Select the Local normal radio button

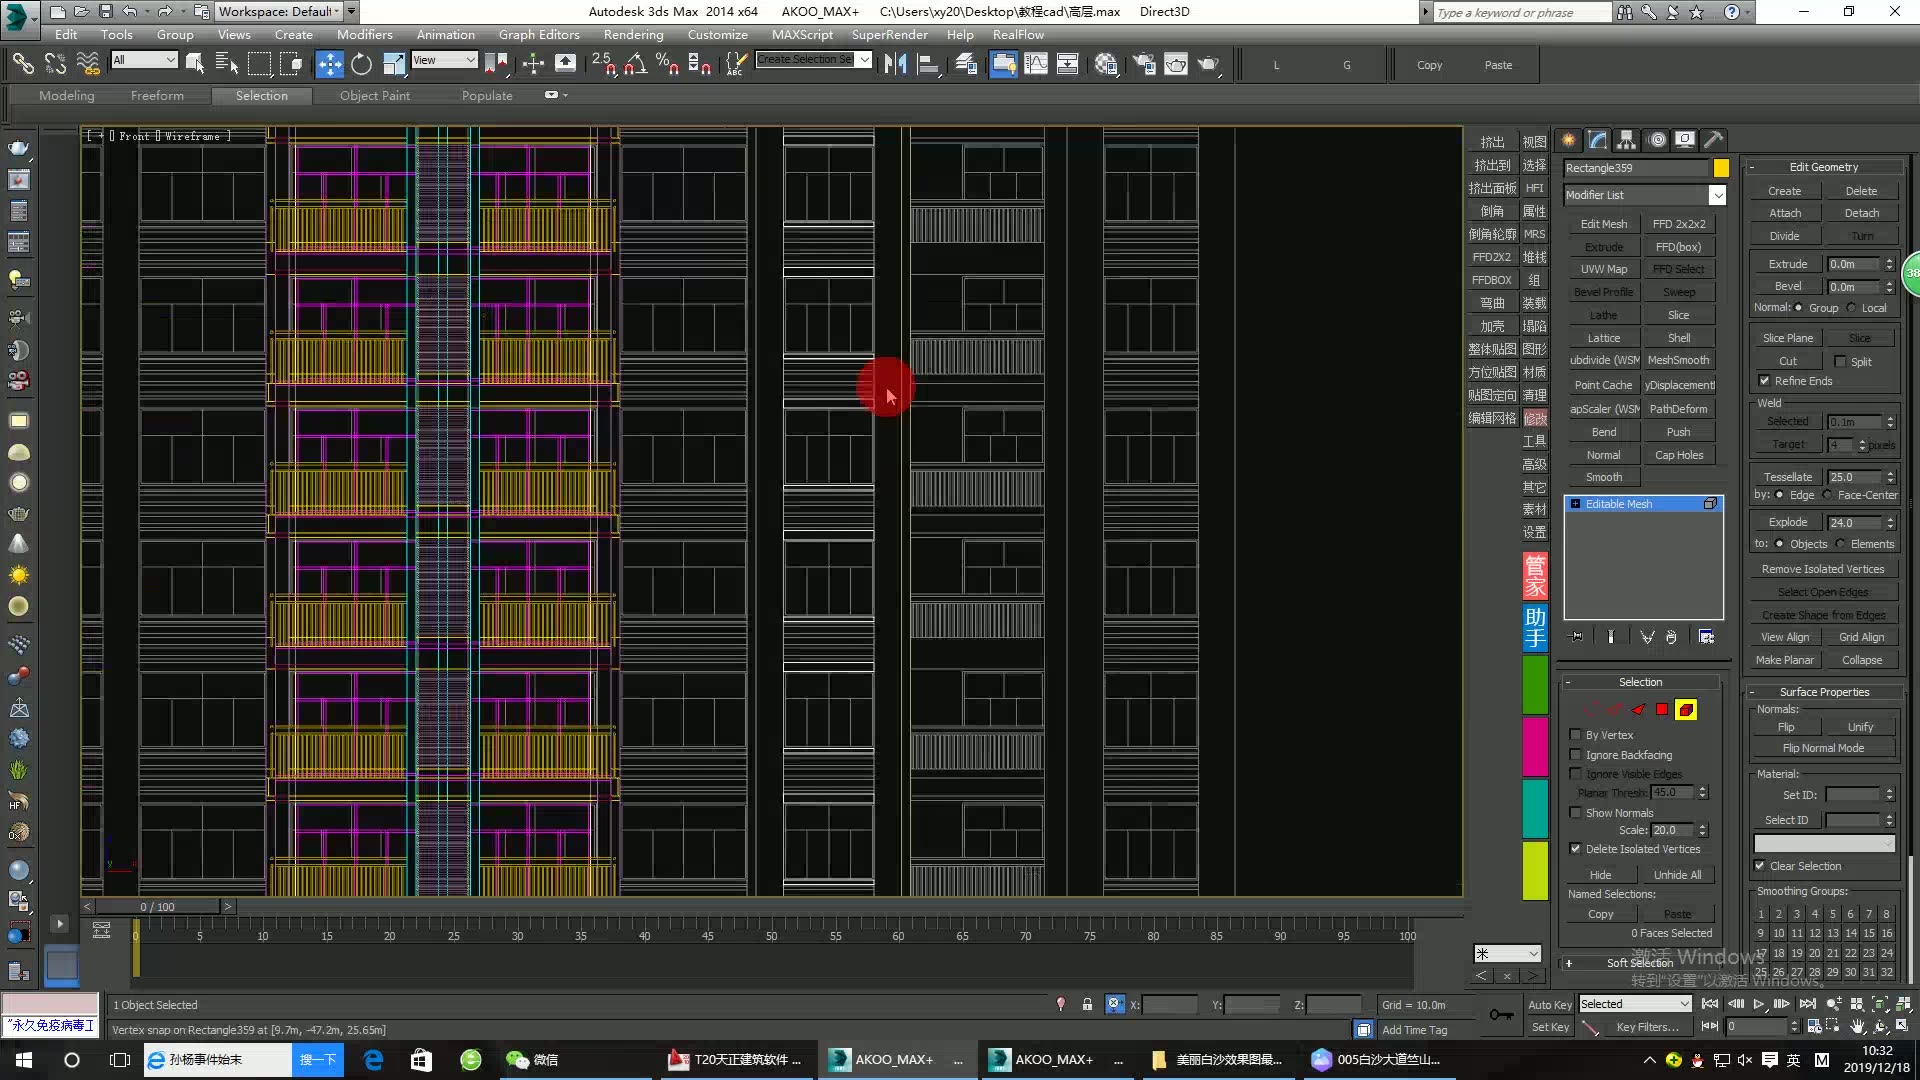point(1852,308)
